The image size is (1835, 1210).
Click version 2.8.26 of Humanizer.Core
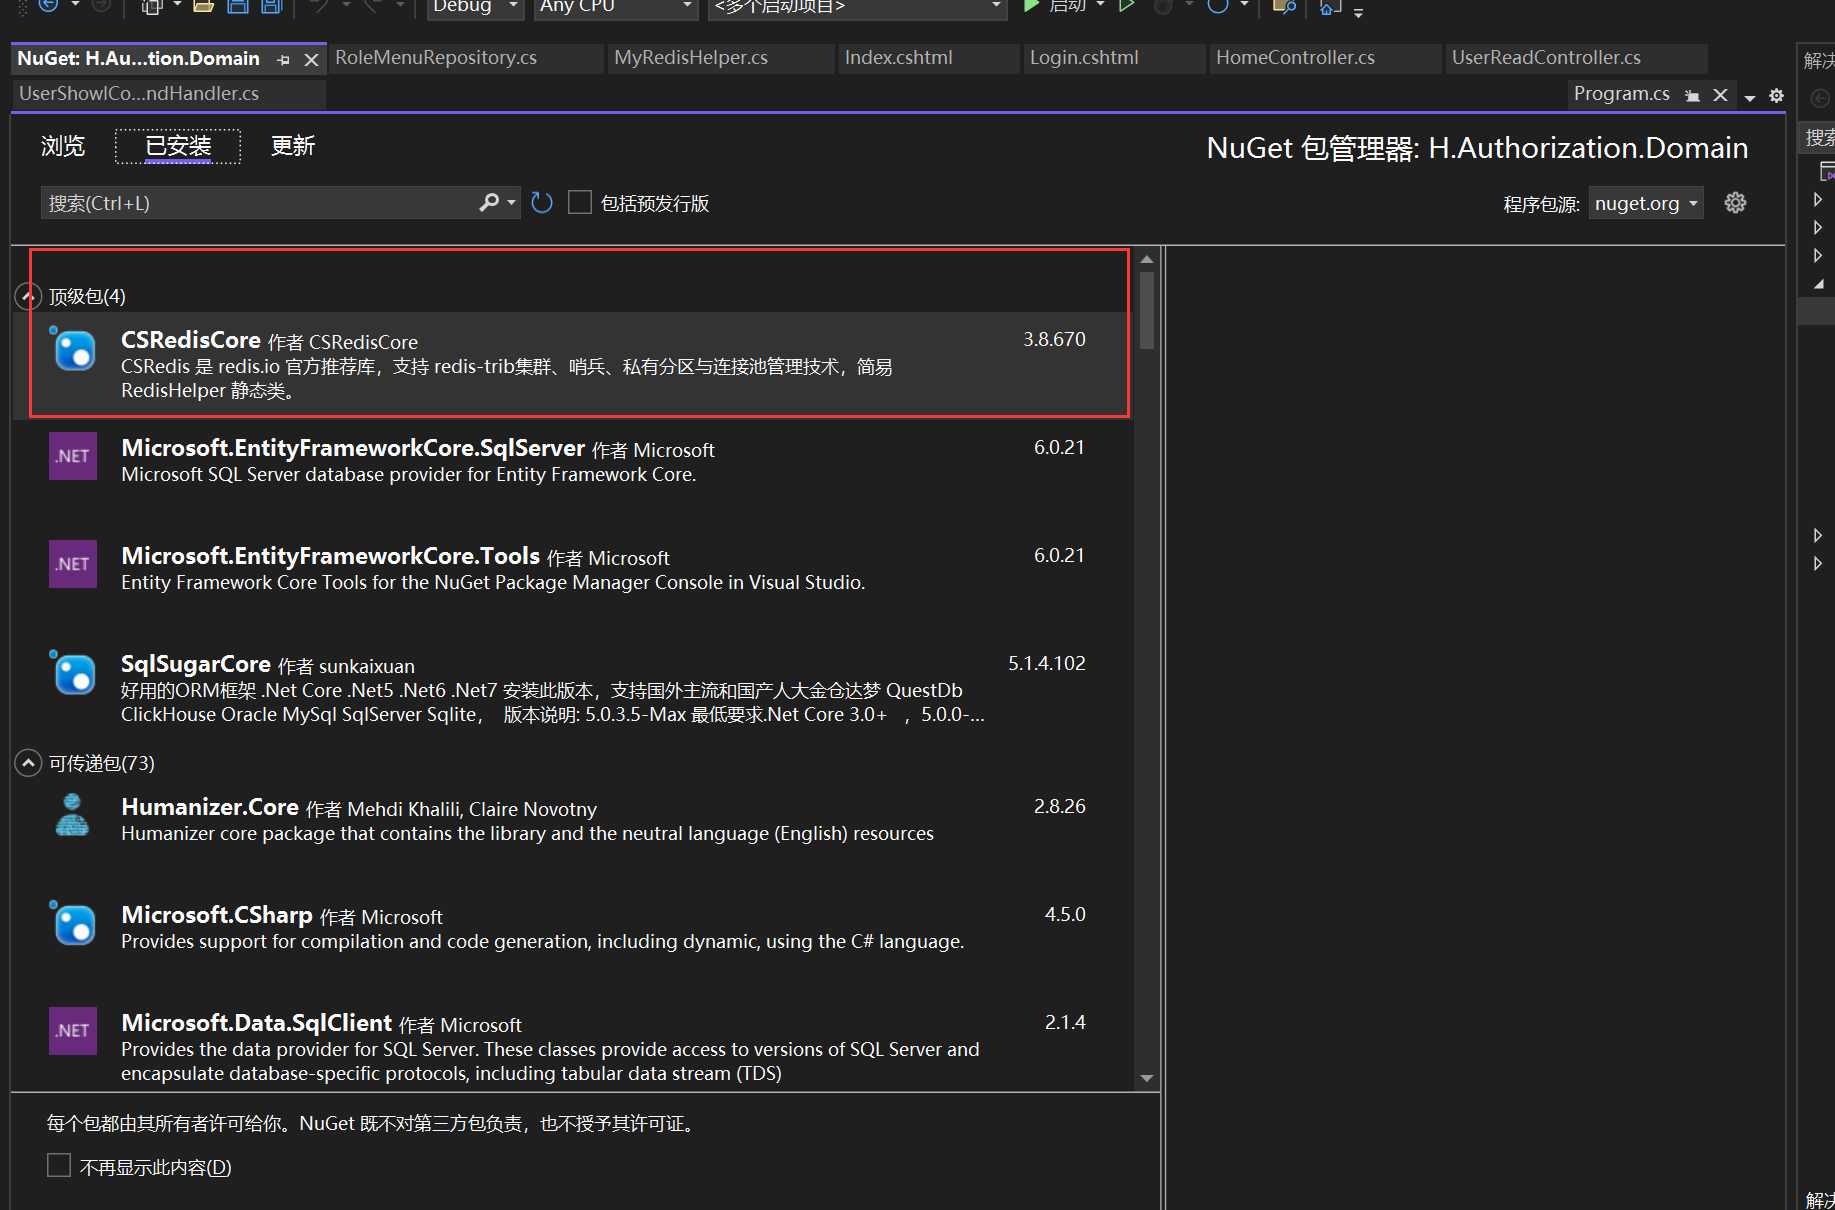point(1060,806)
